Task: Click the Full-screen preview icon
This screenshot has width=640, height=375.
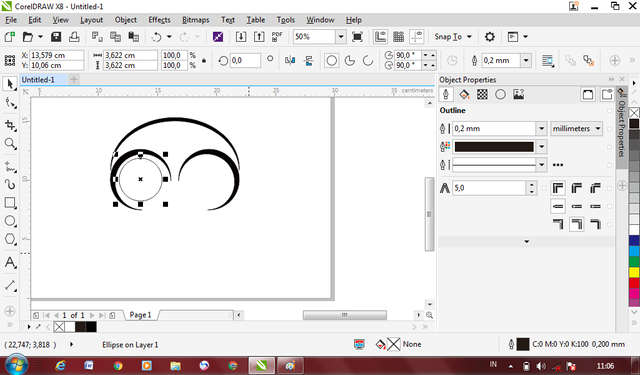Action: pos(357,37)
